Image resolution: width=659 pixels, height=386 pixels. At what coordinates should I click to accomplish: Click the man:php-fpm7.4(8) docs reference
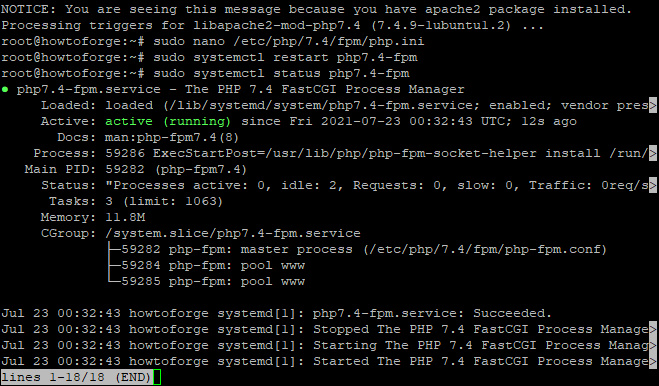(171, 137)
